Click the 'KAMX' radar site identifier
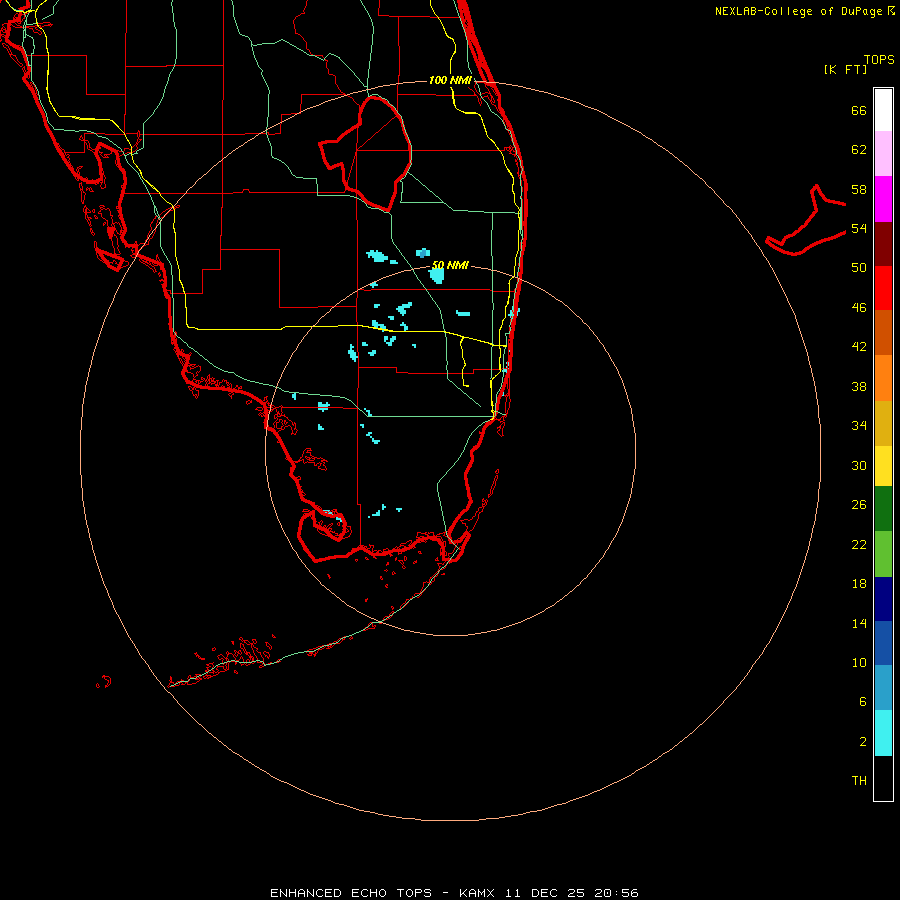 pos(479,893)
